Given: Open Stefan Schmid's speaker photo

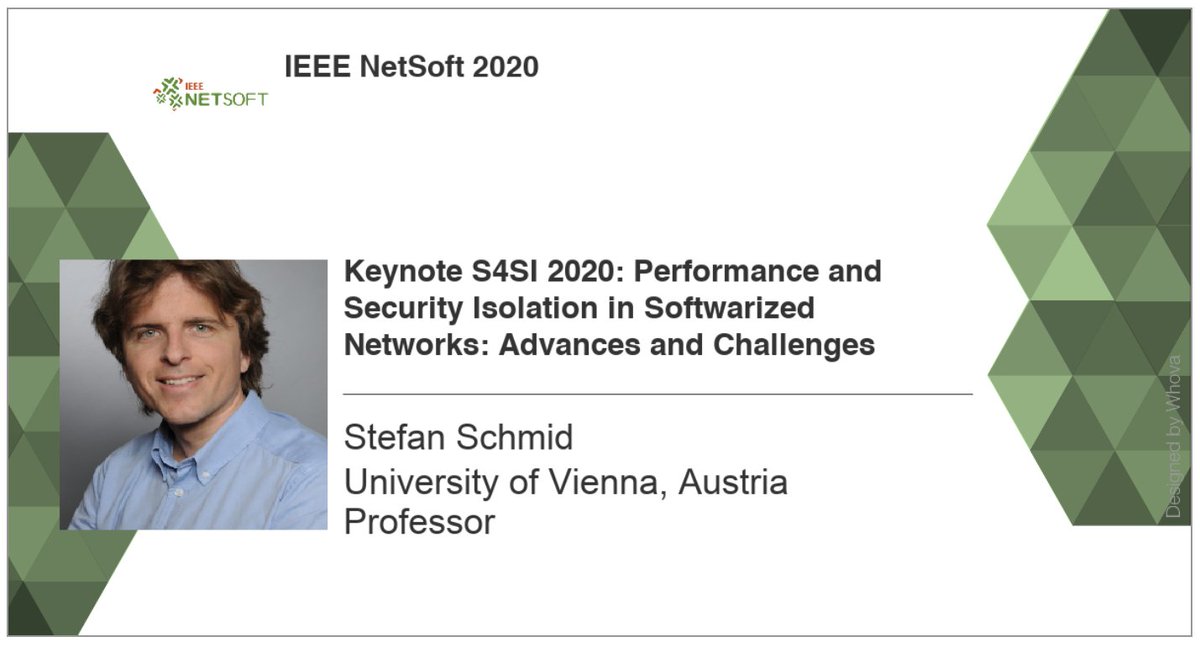Looking at the screenshot, I should pos(194,394).
